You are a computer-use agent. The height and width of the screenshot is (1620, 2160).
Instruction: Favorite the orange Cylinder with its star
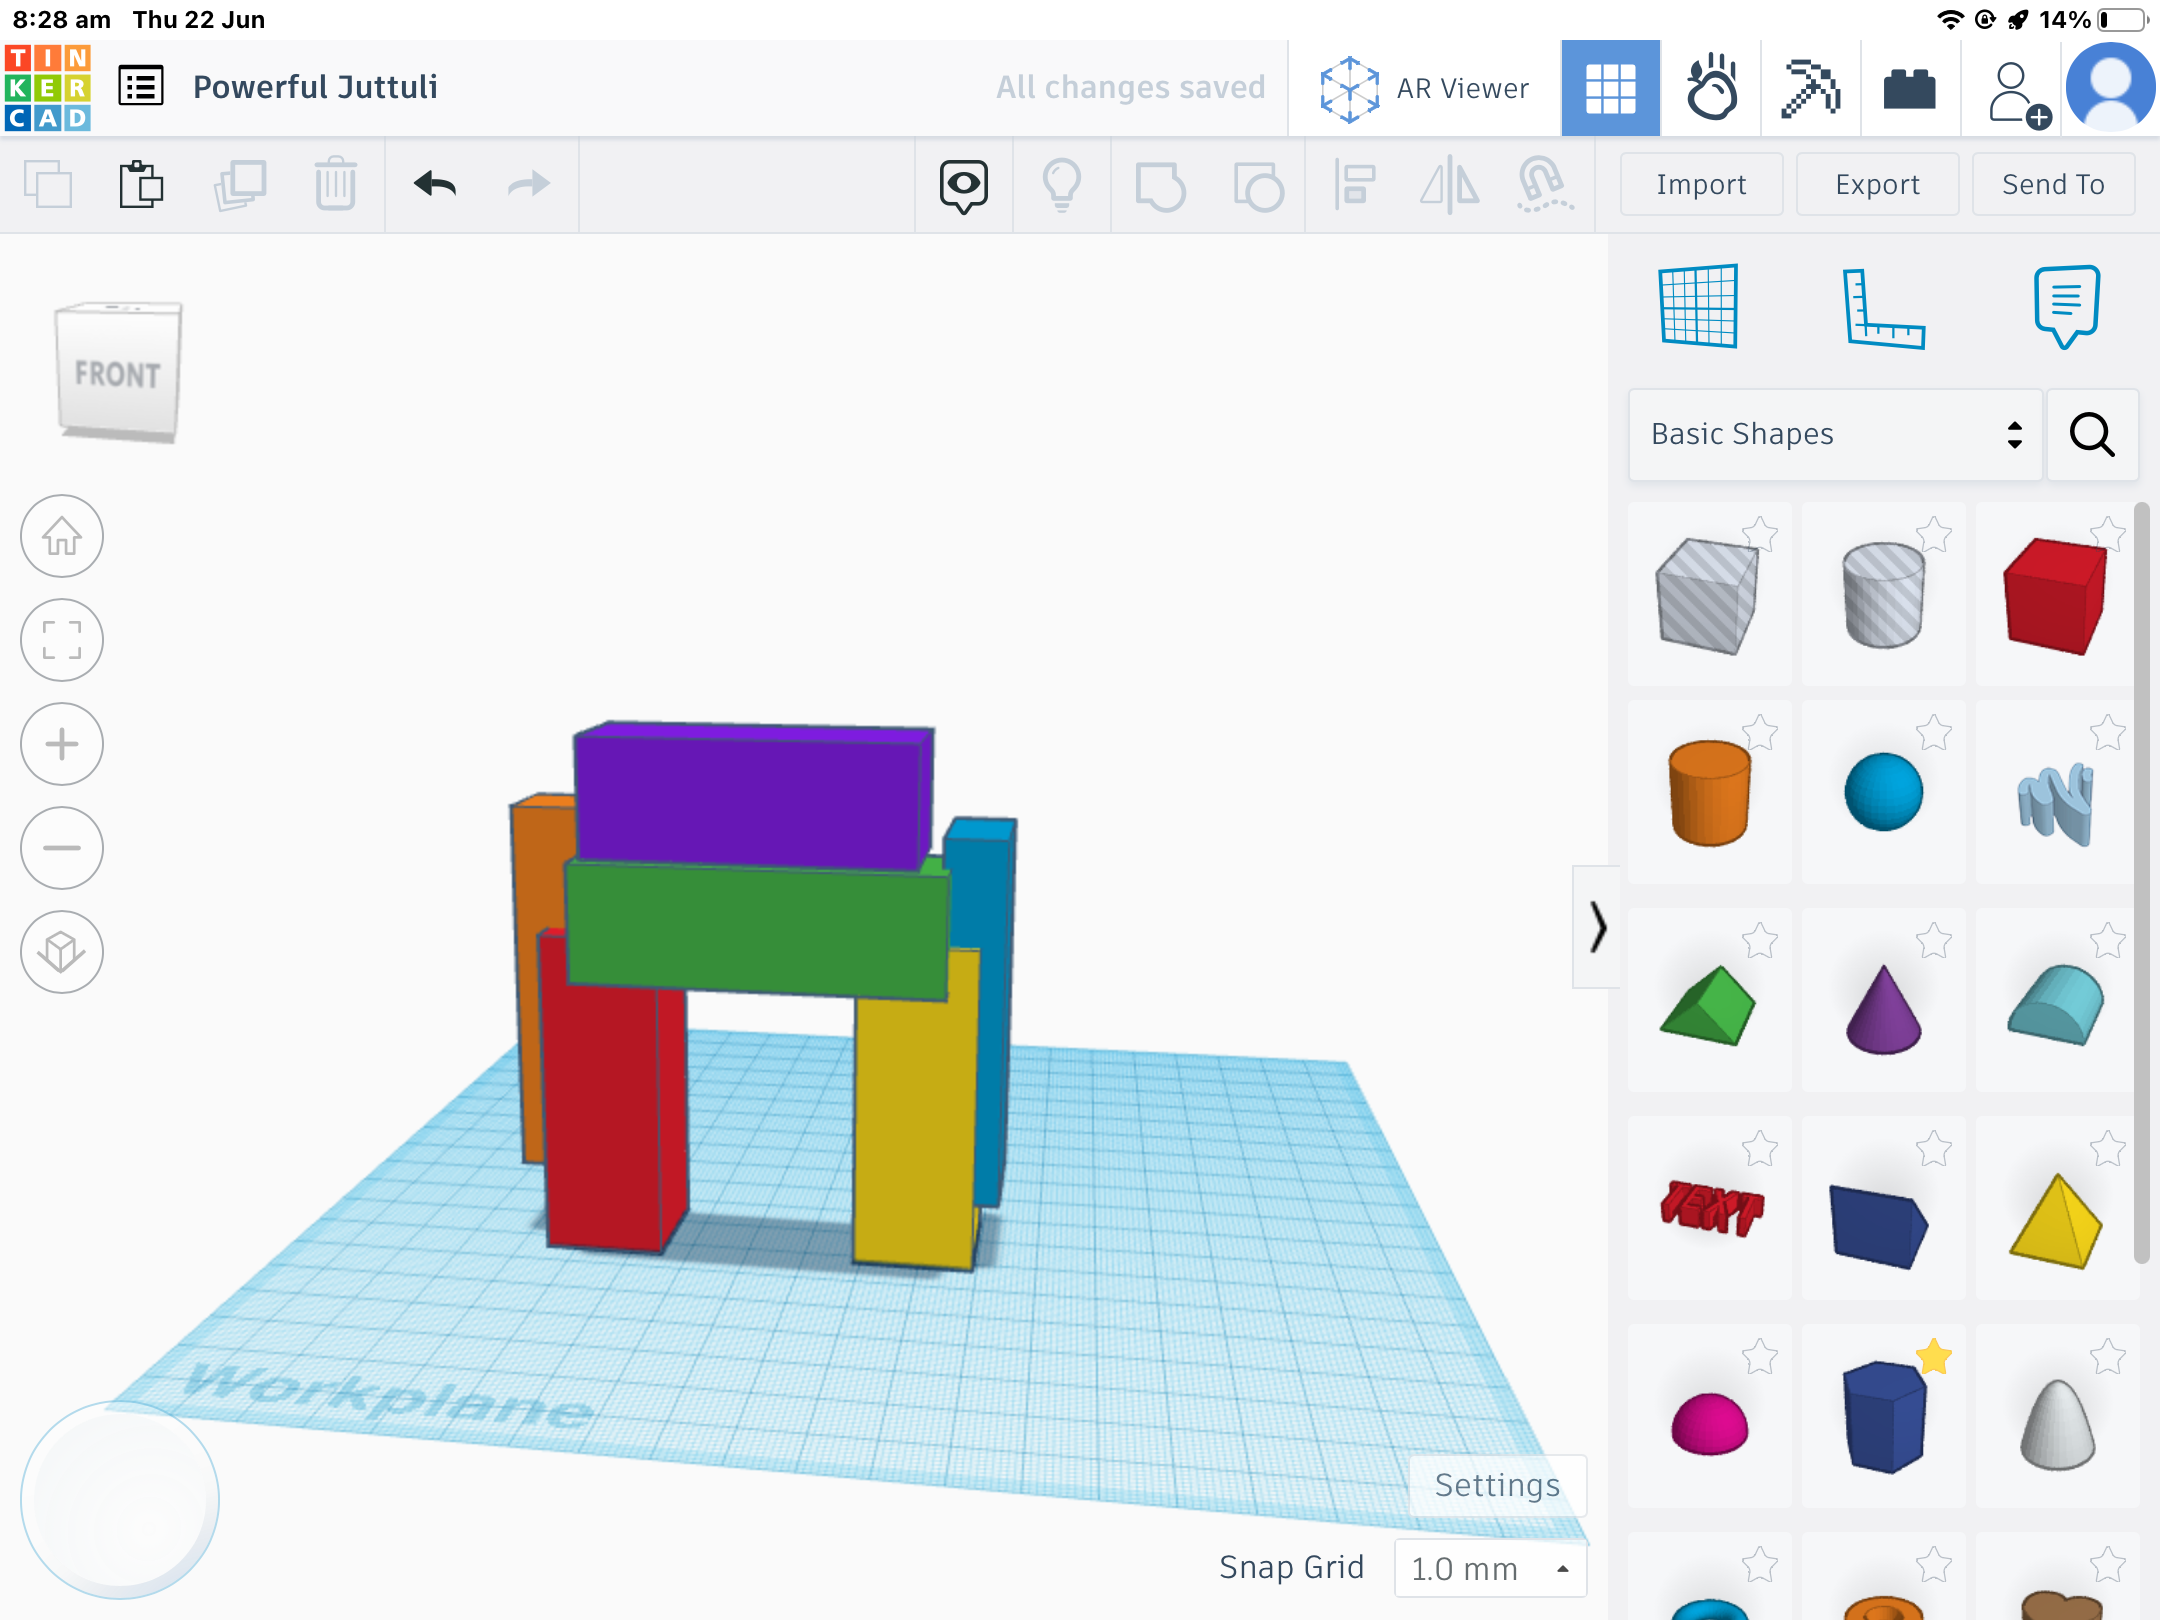pyautogui.click(x=1760, y=732)
